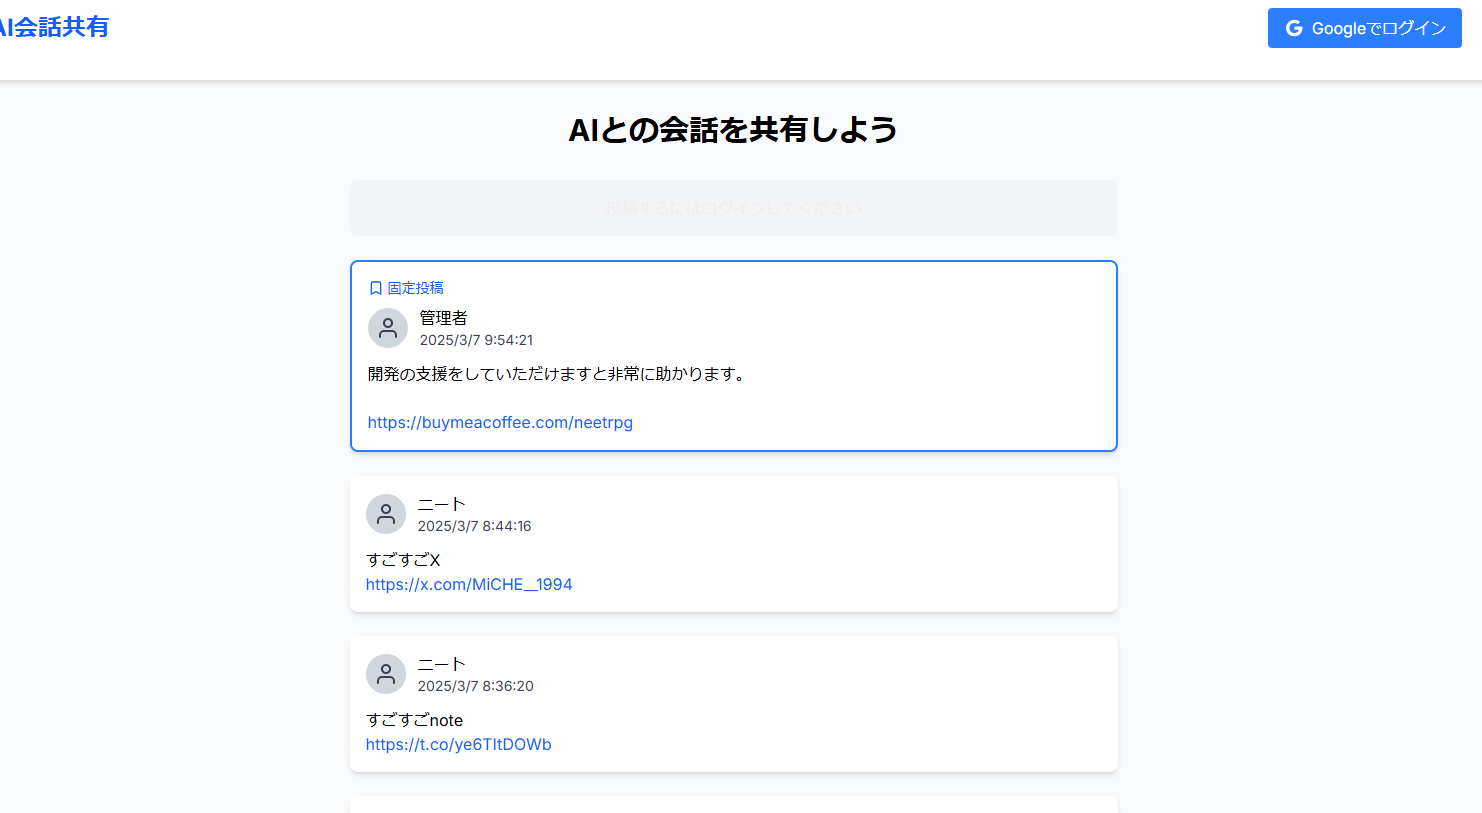This screenshot has height=813, width=1482.
Task: Click avatar icon of the すごすごX post
Action: click(x=386, y=514)
